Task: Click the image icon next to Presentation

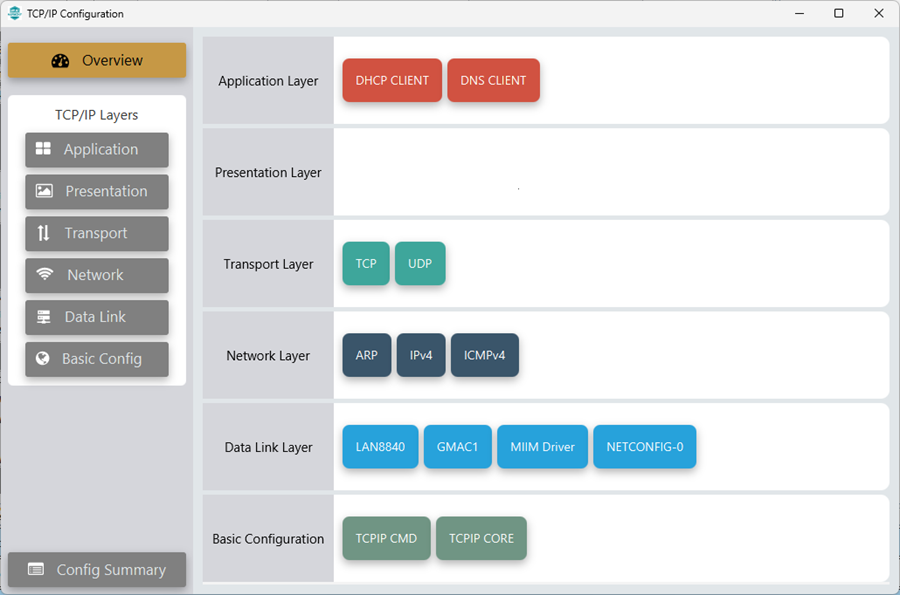Action: point(43,191)
